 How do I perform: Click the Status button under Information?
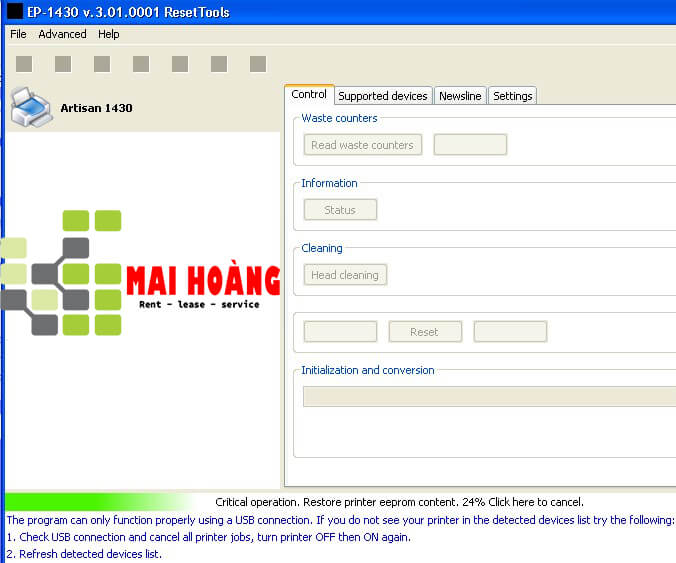[340, 210]
